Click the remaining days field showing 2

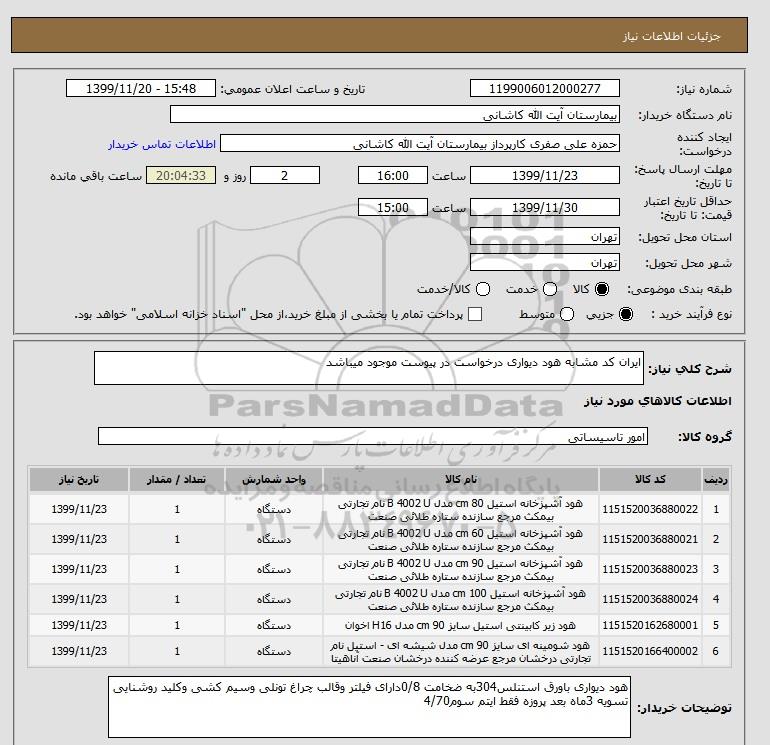pyautogui.click(x=285, y=175)
